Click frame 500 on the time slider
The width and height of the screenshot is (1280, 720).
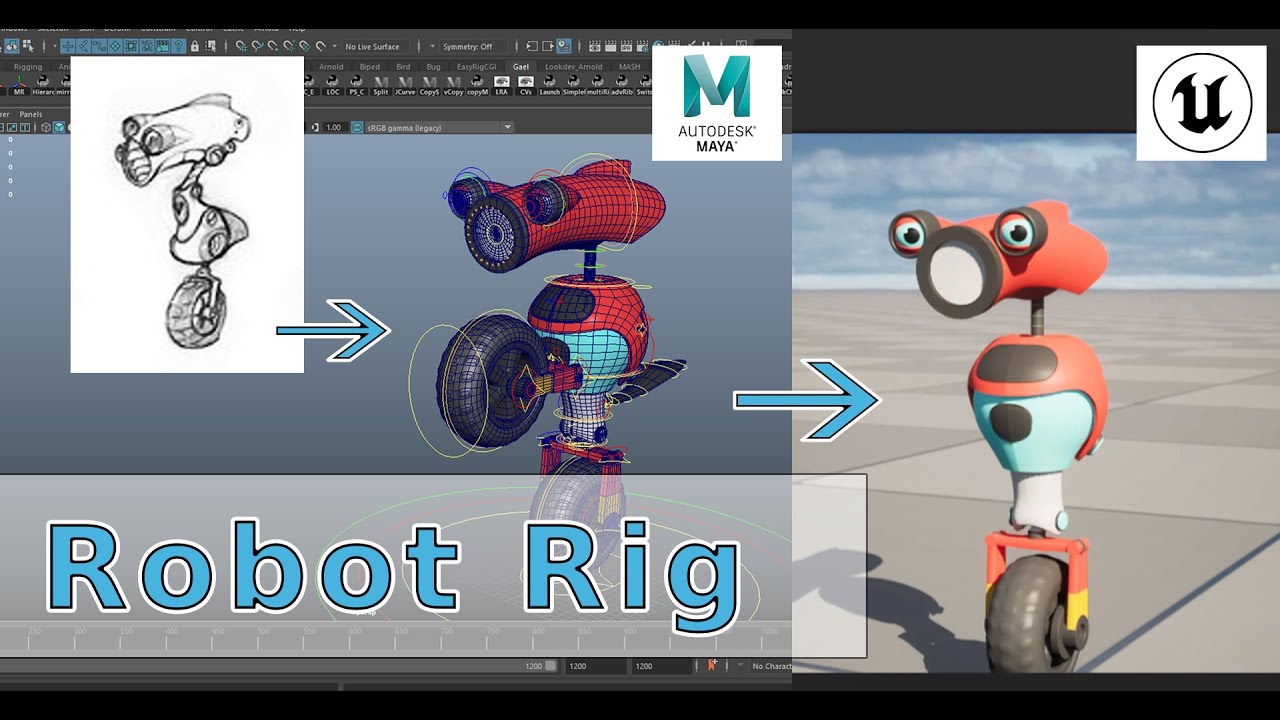pyautogui.click(x=262, y=637)
